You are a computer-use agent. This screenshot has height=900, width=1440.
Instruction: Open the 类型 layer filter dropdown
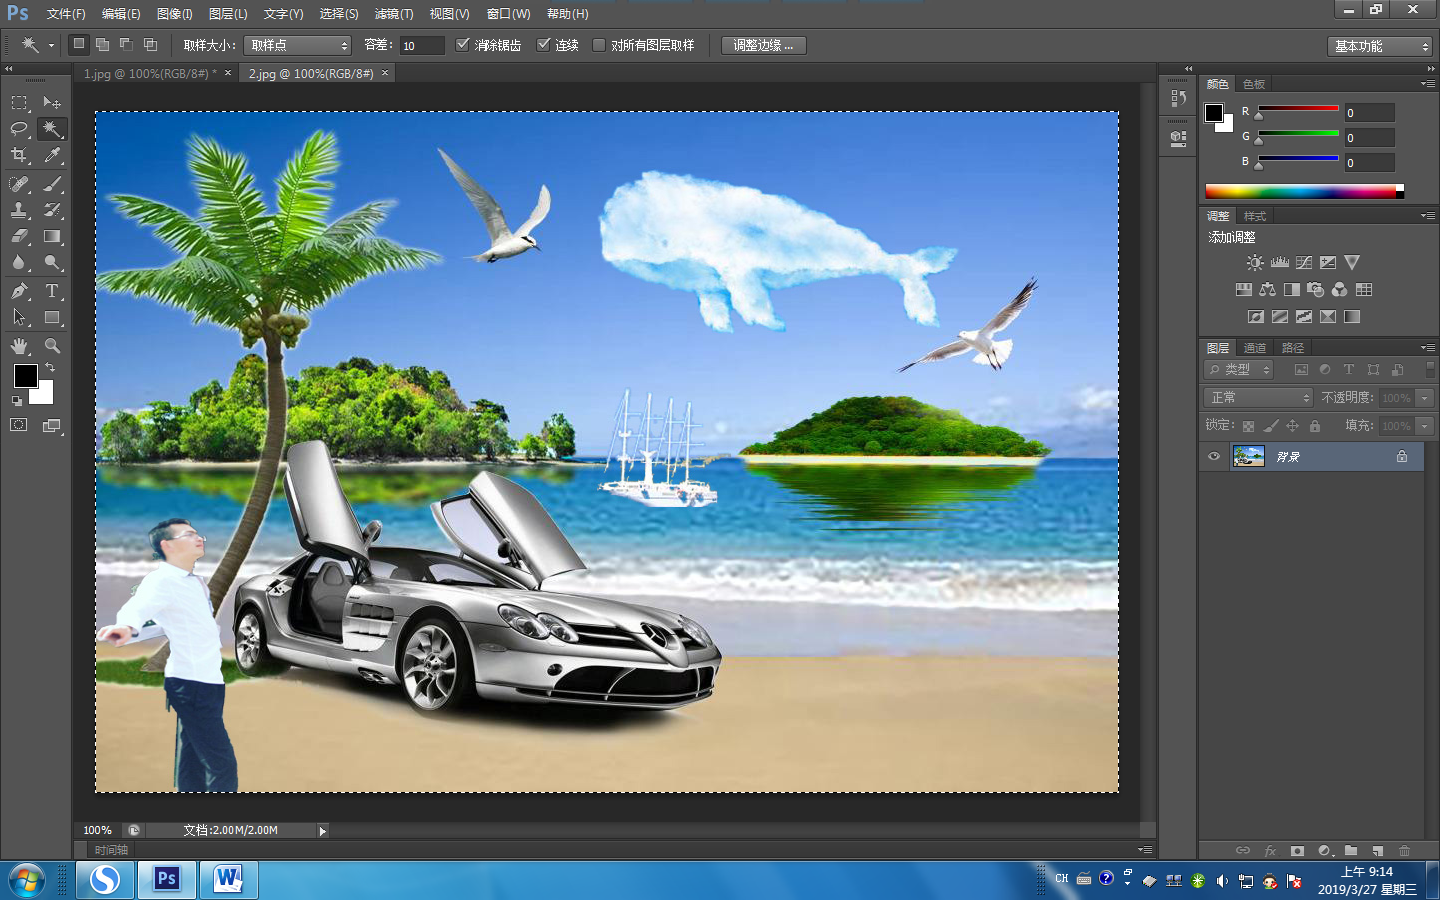pos(1238,369)
